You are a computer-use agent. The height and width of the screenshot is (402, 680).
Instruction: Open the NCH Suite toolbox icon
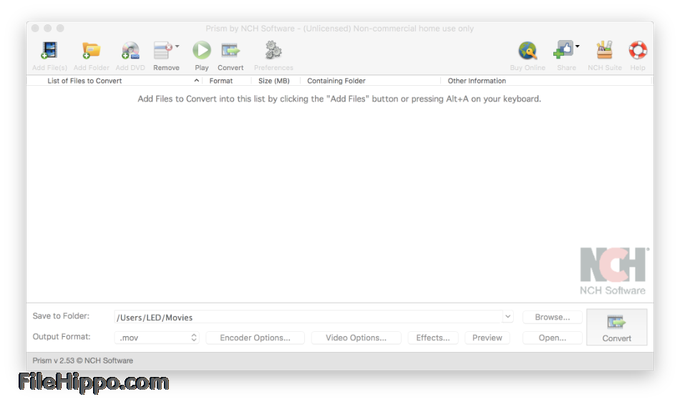pyautogui.click(x=605, y=50)
